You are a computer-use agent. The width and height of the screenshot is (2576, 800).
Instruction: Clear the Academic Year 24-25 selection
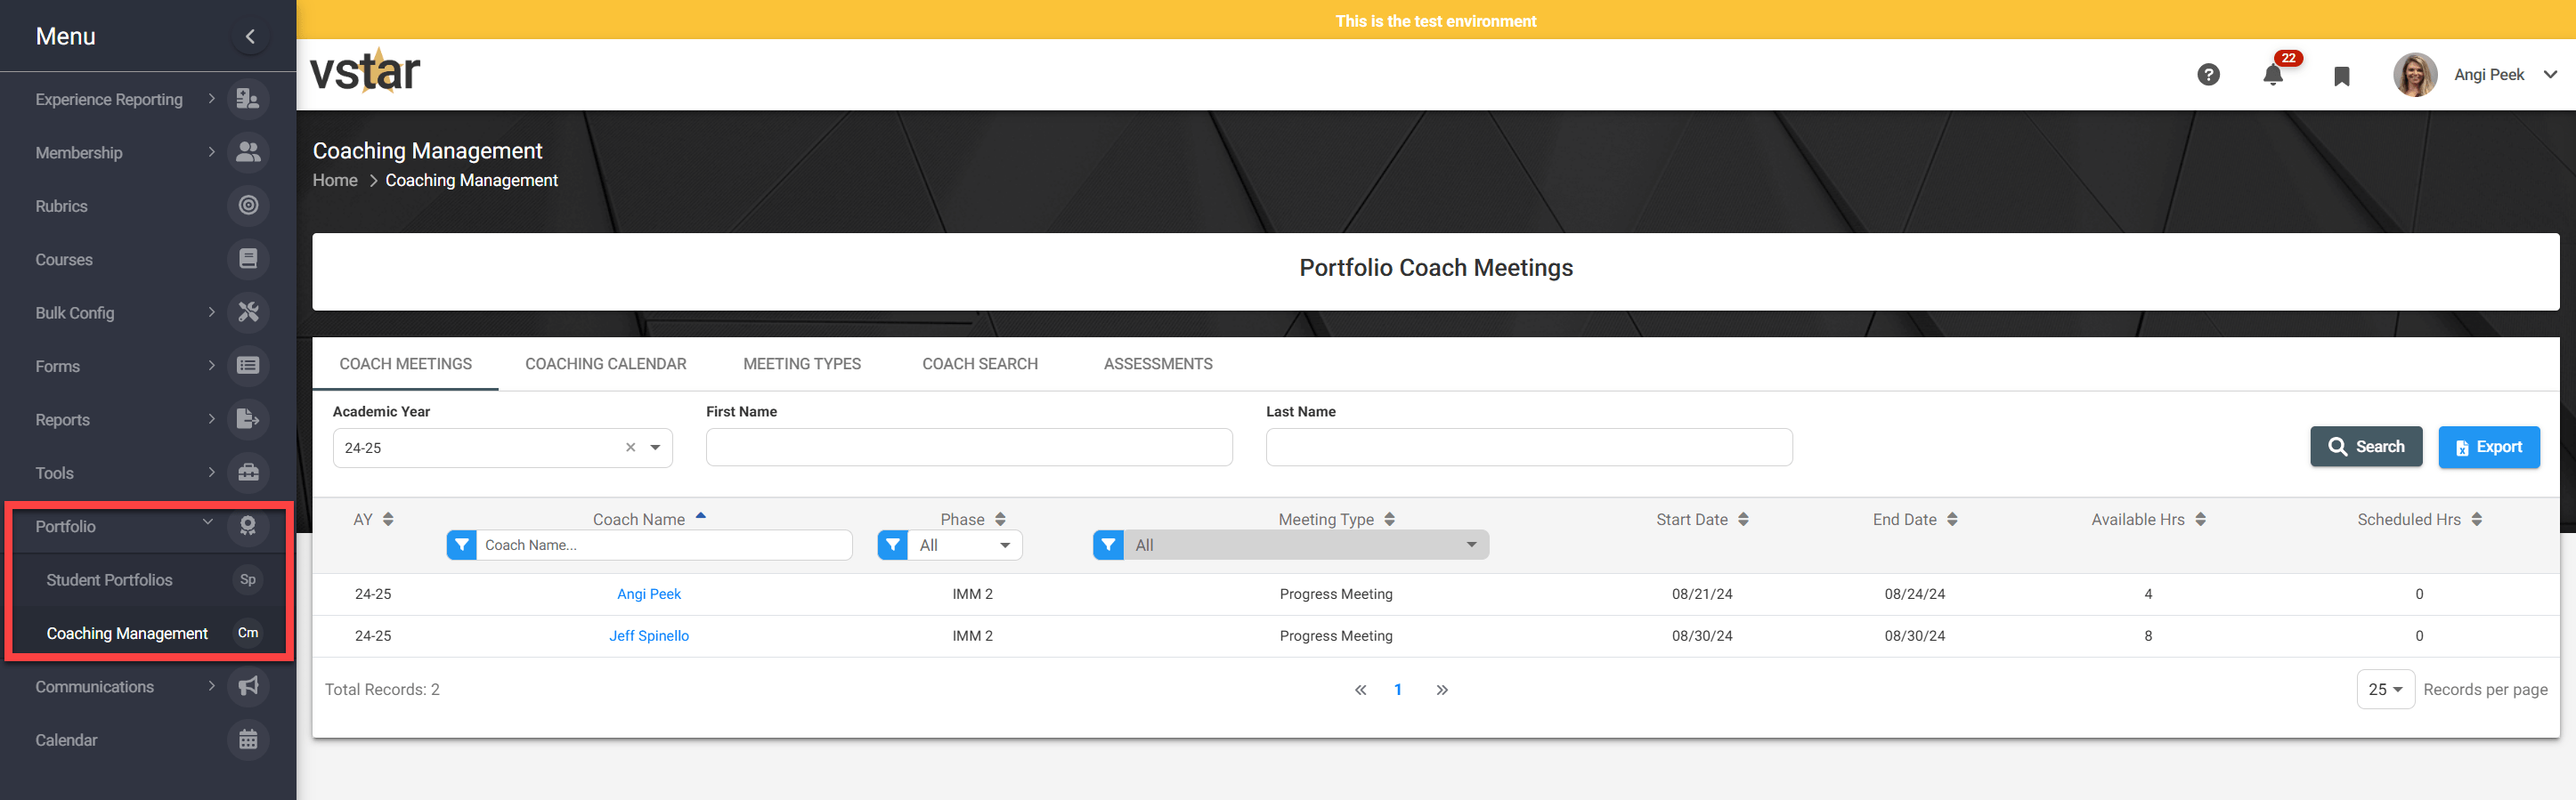pyautogui.click(x=630, y=448)
